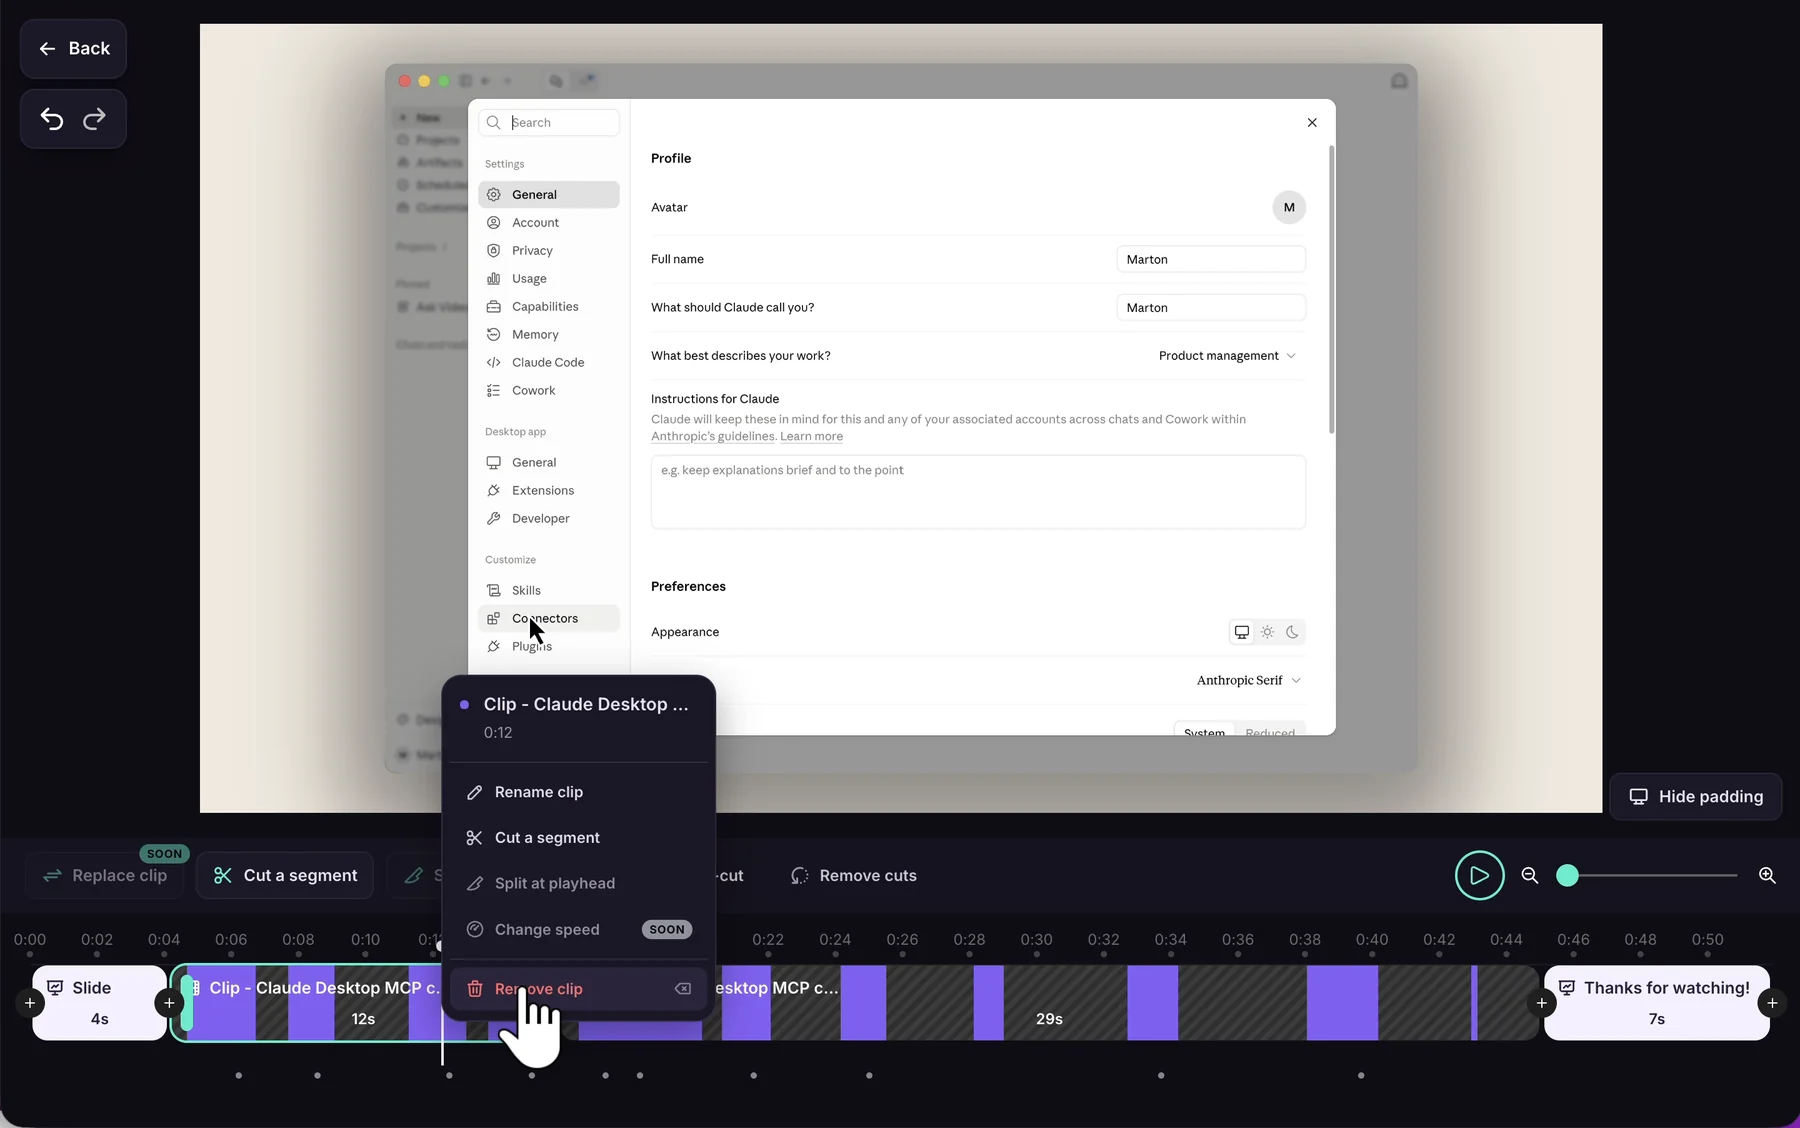This screenshot has width=1800, height=1128.
Task: Open the Memory settings item
Action: [549, 334]
